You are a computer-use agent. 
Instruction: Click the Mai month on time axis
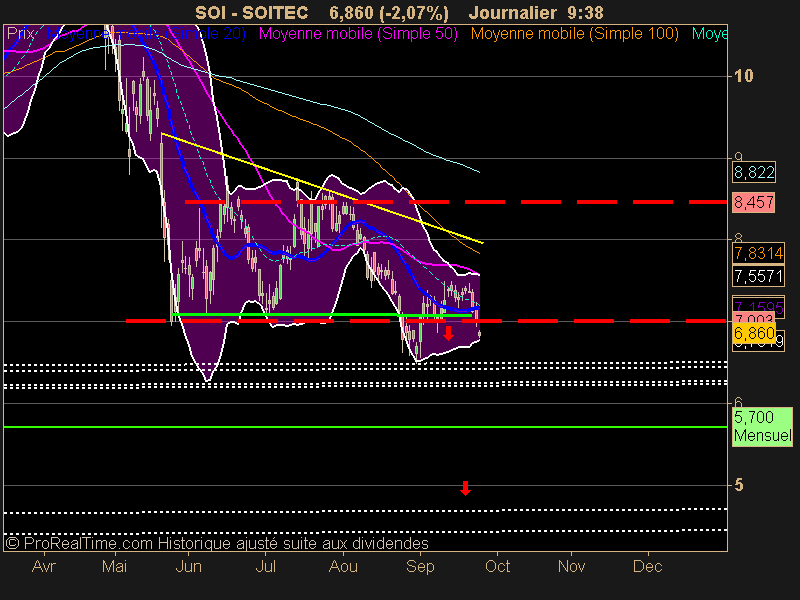point(114,566)
